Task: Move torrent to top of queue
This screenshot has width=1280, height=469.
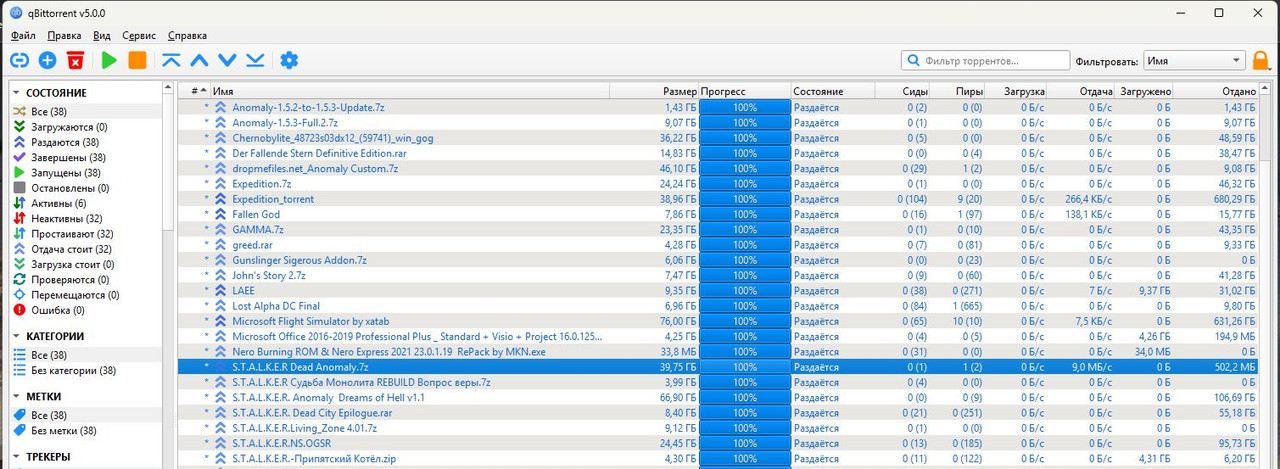Action: click(171, 61)
